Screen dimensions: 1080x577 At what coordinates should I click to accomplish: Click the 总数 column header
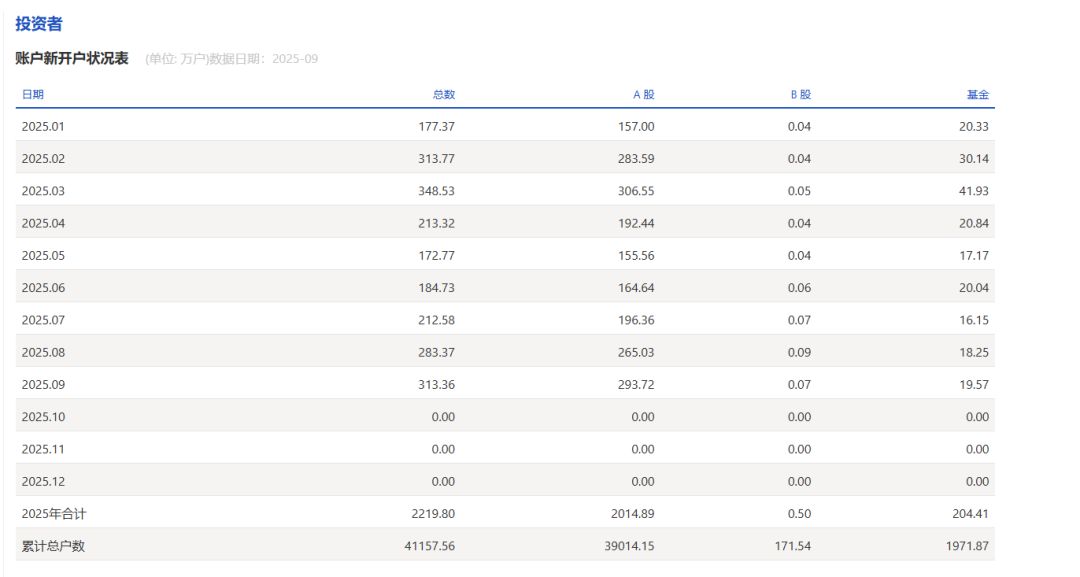pos(443,94)
